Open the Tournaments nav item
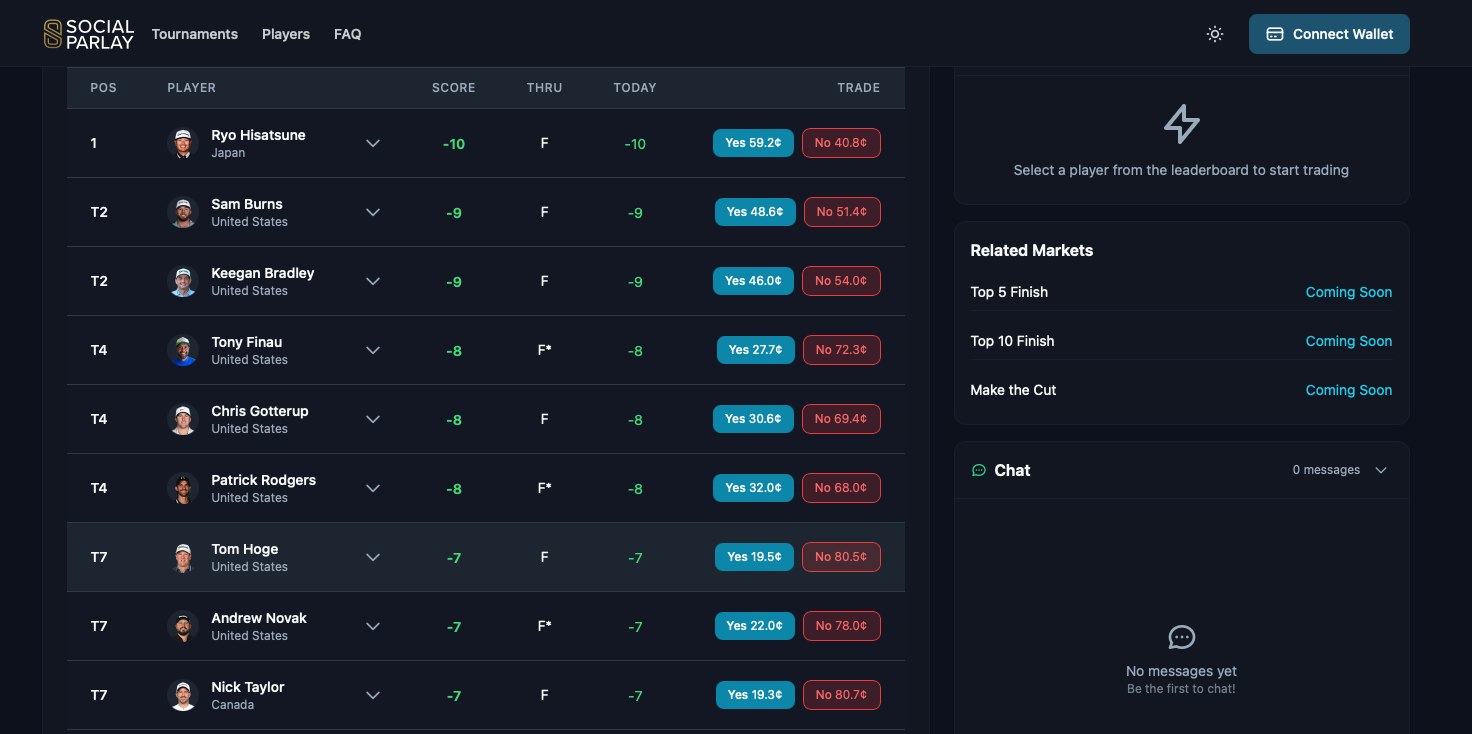 [195, 34]
